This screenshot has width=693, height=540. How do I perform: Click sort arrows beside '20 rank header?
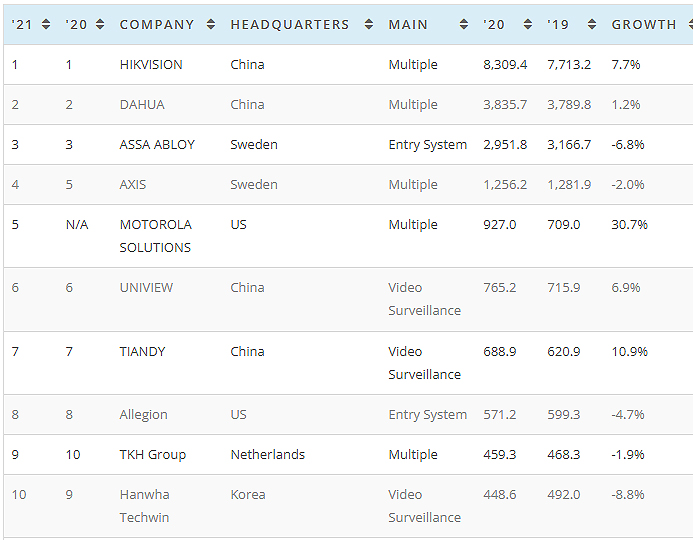[99, 24]
